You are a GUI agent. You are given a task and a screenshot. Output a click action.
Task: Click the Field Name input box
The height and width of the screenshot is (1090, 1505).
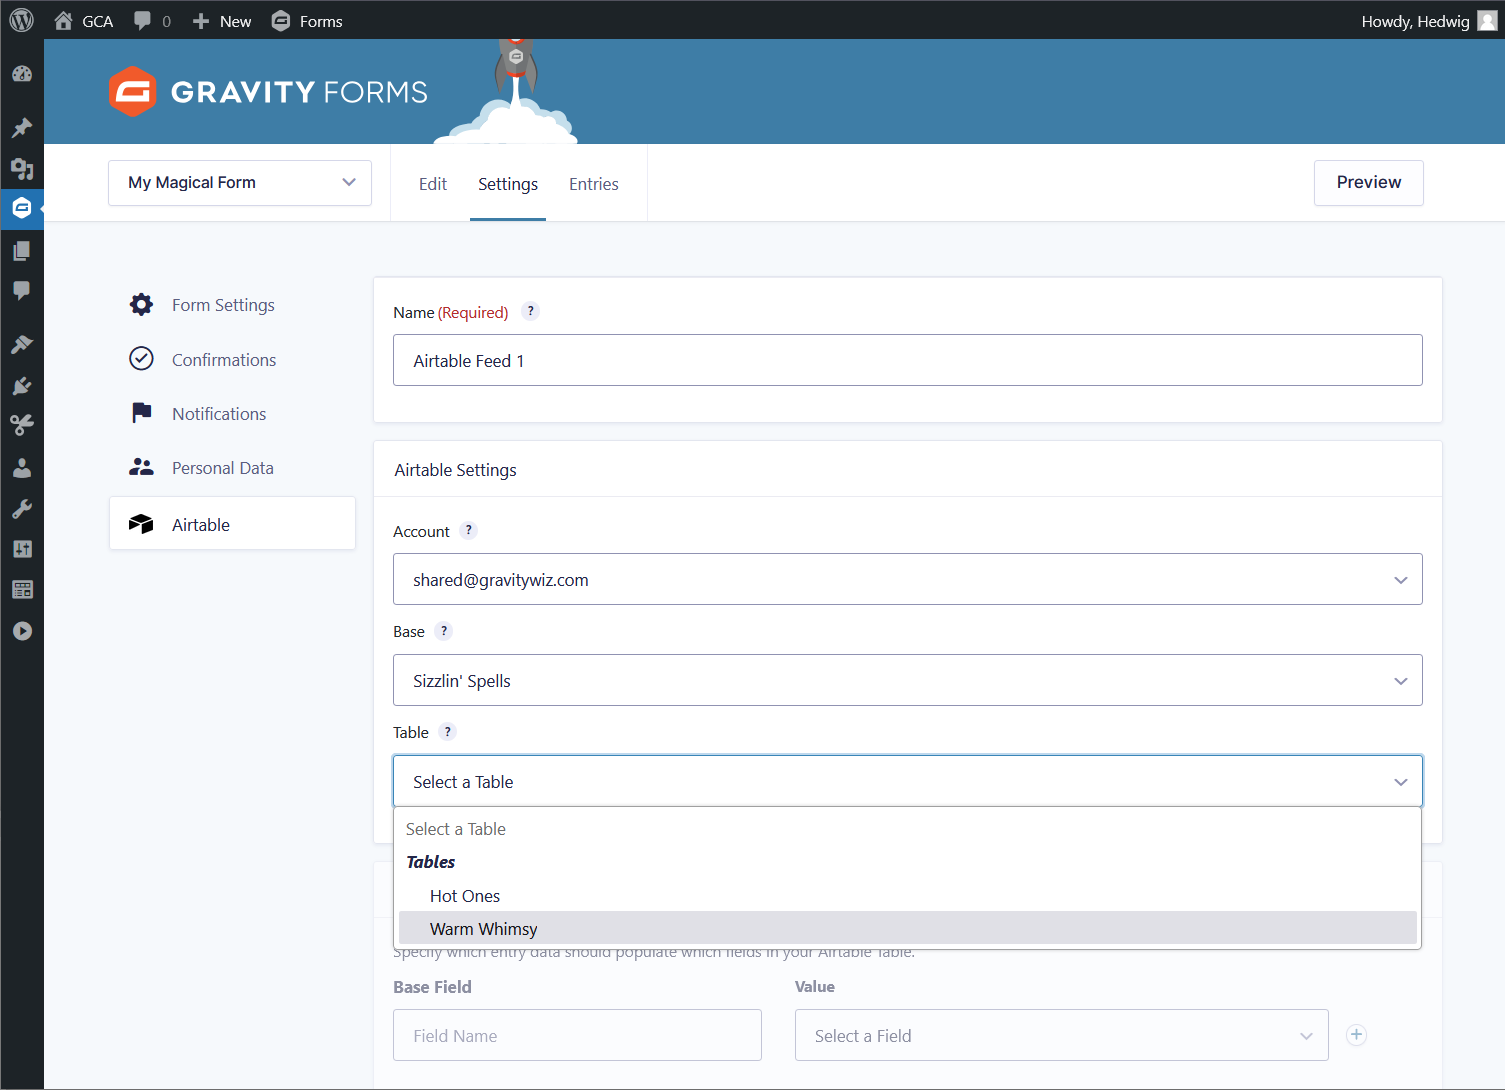click(x=578, y=1035)
